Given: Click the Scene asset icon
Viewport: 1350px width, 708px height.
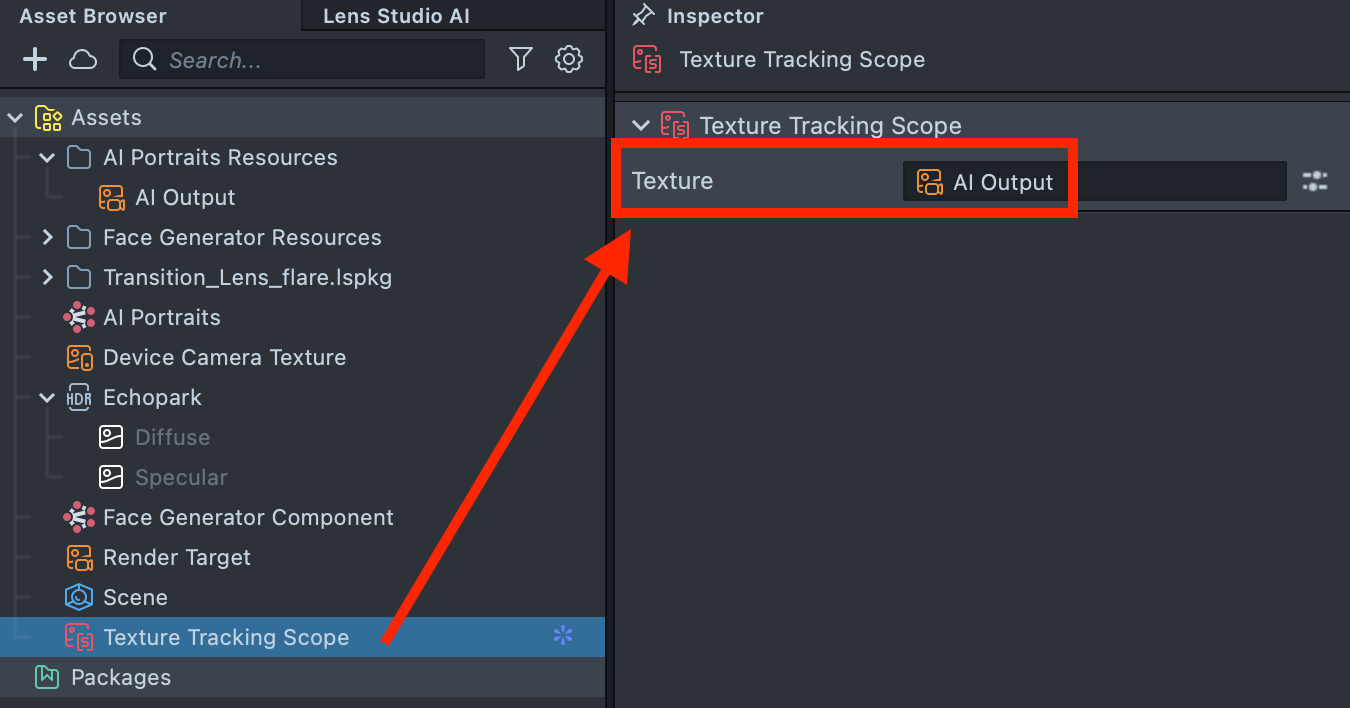Looking at the screenshot, I should 79,598.
